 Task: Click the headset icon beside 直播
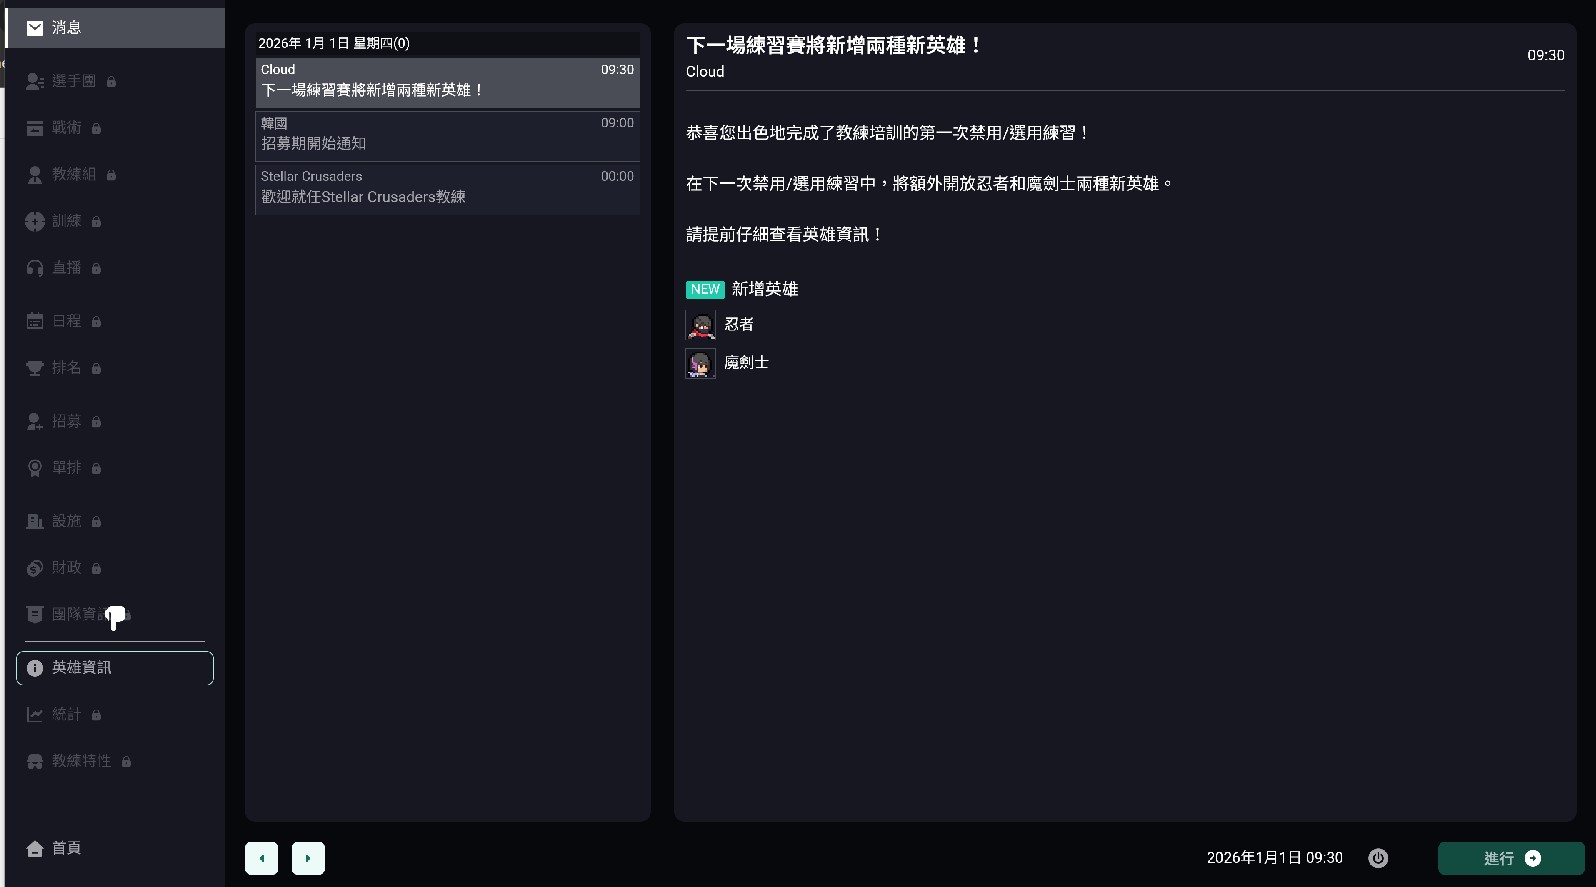35,268
